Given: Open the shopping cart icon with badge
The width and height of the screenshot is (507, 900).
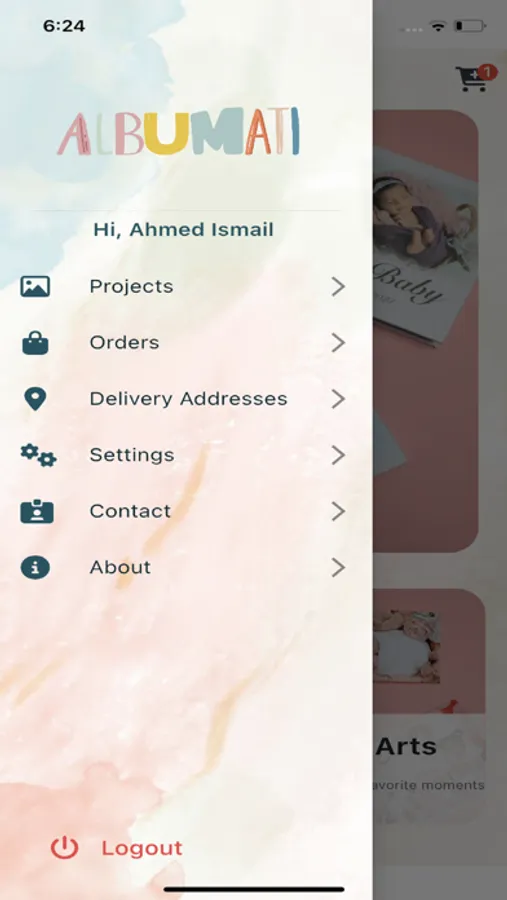Looking at the screenshot, I should (x=474, y=79).
